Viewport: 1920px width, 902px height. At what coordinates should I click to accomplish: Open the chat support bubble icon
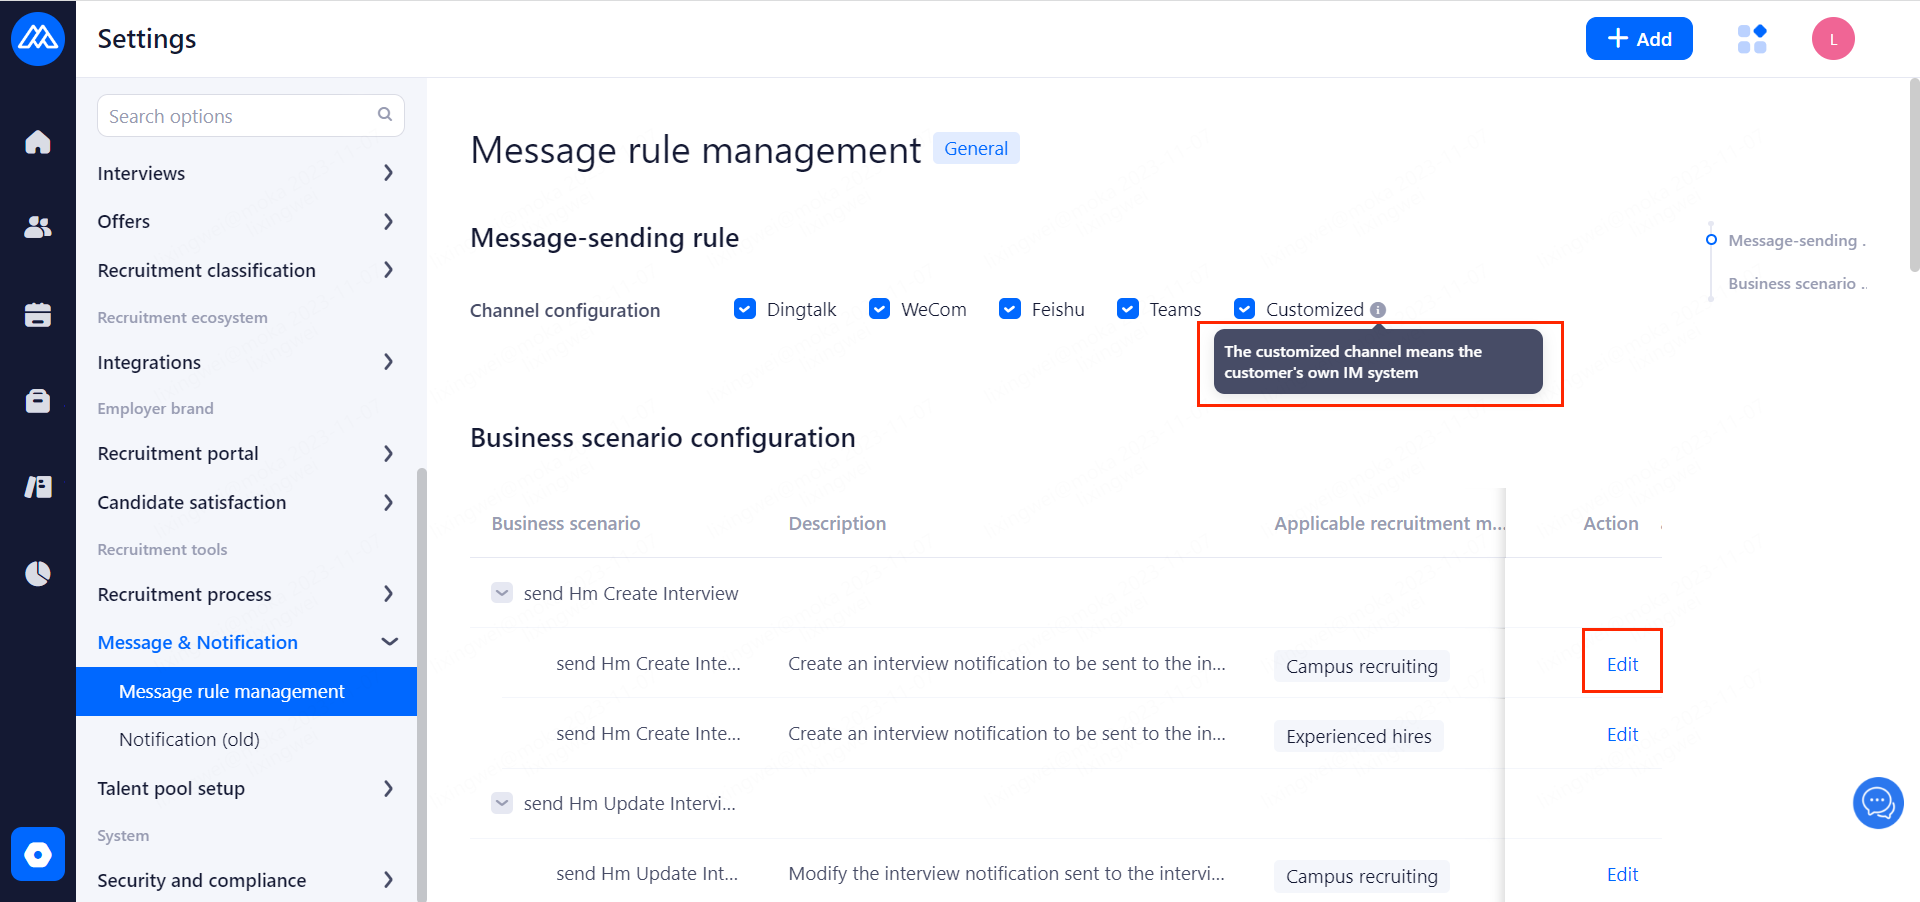(x=1877, y=803)
